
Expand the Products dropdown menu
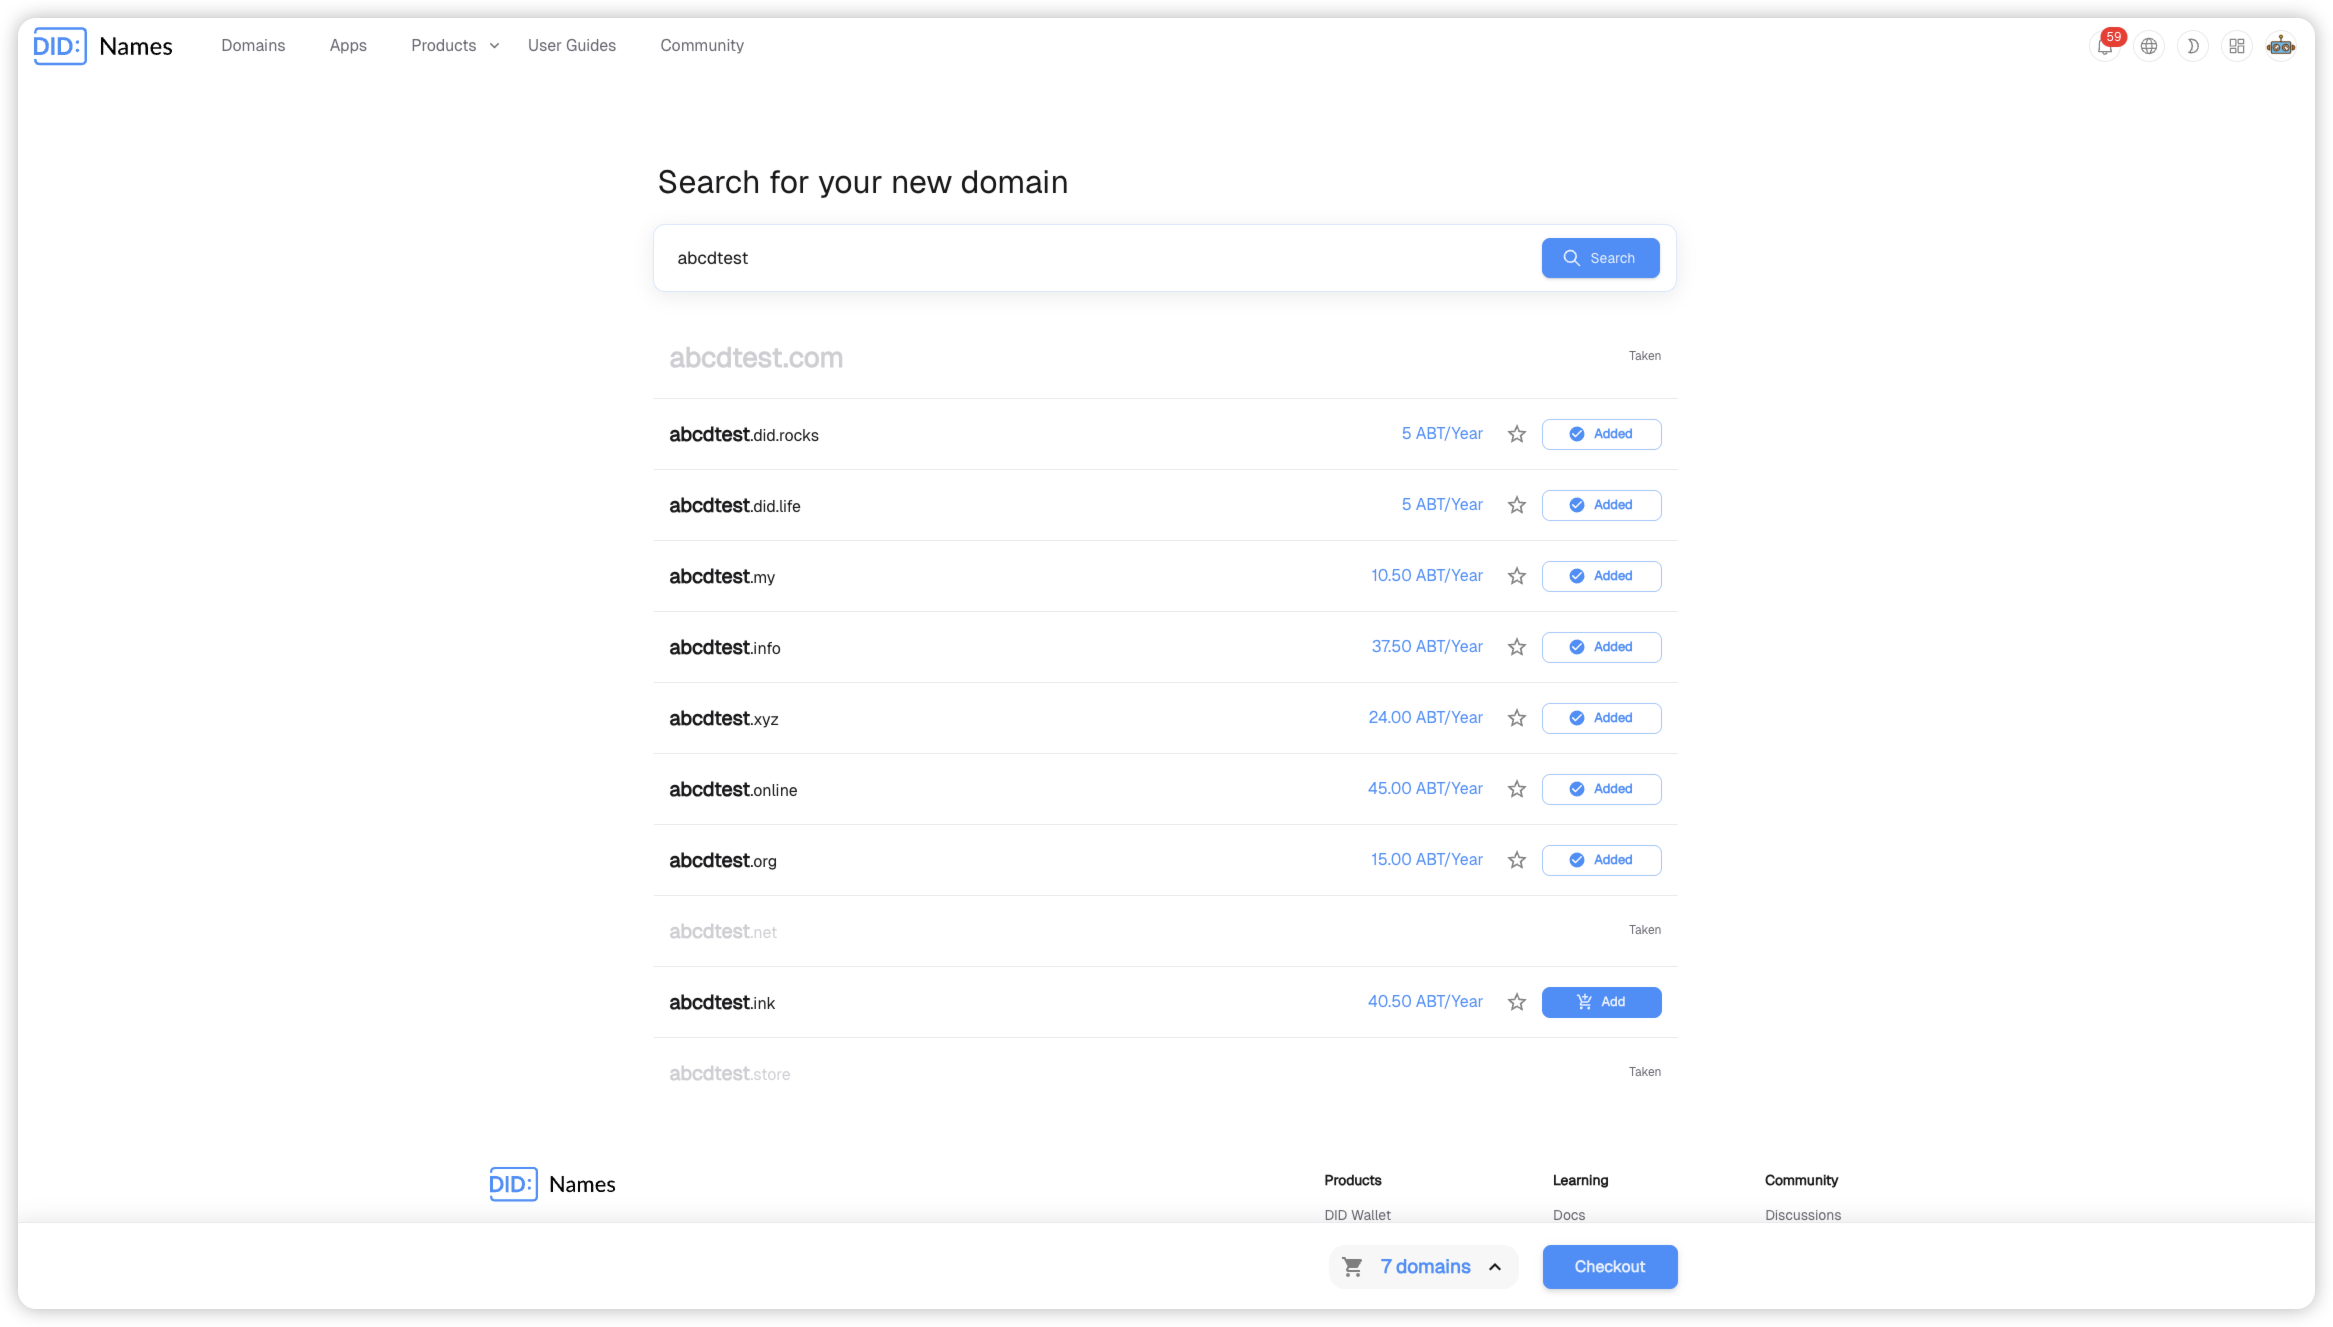[x=455, y=46]
